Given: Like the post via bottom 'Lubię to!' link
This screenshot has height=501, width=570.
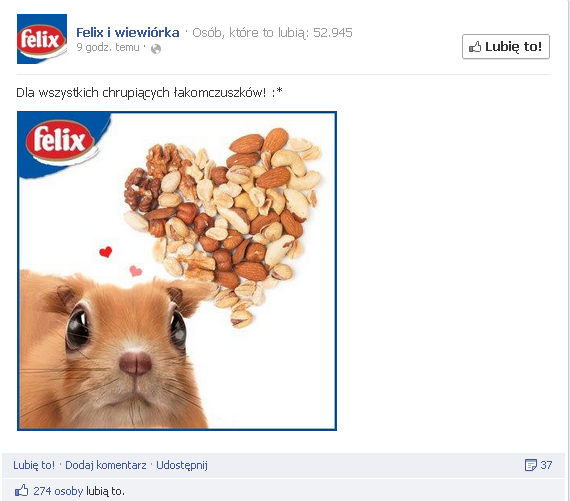Looking at the screenshot, I should point(34,465).
